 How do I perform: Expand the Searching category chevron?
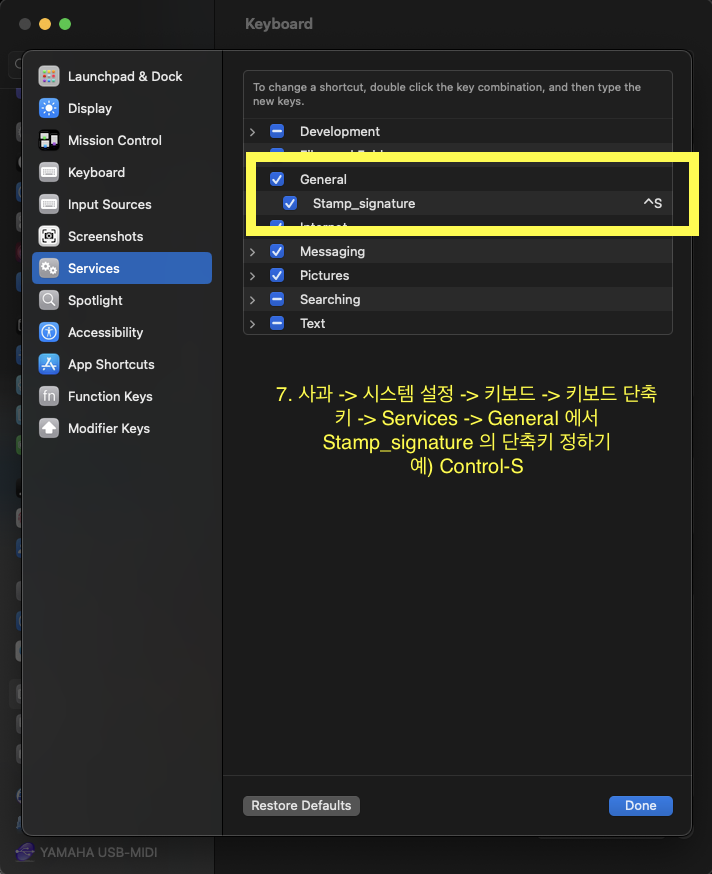click(253, 299)
